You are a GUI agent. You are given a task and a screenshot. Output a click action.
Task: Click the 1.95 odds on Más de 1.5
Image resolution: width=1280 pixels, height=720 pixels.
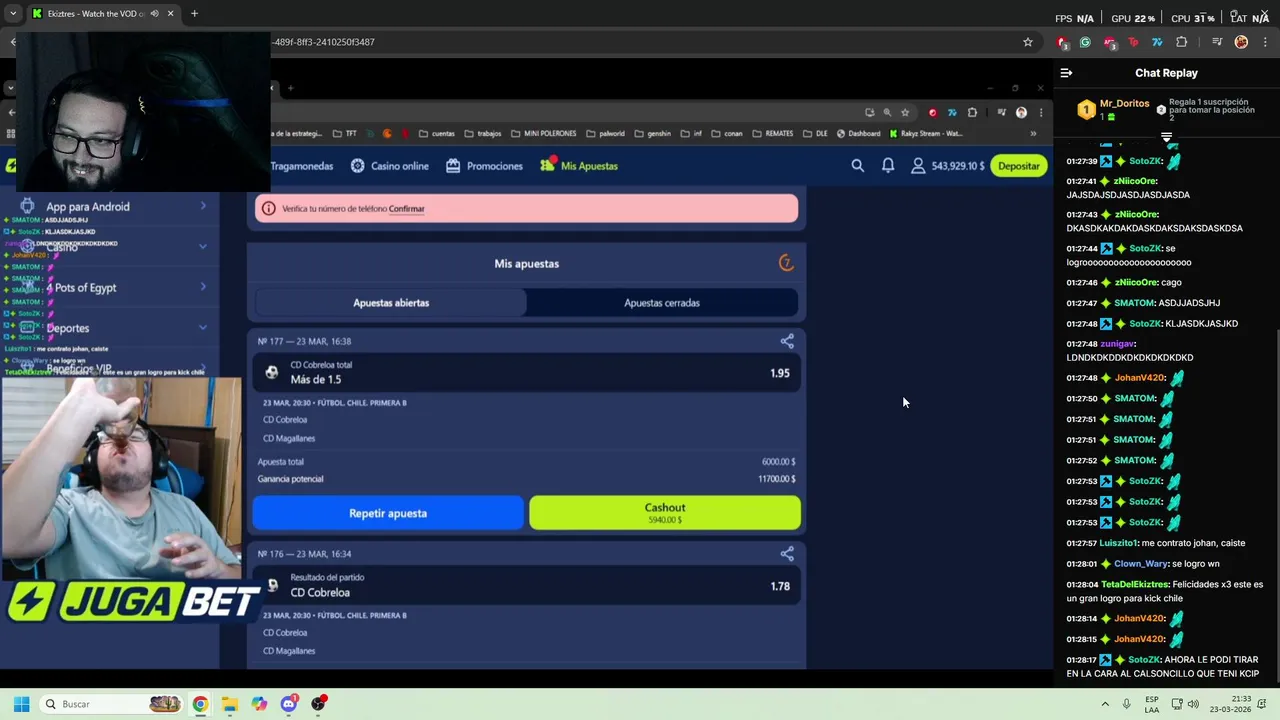coord(780,373)
